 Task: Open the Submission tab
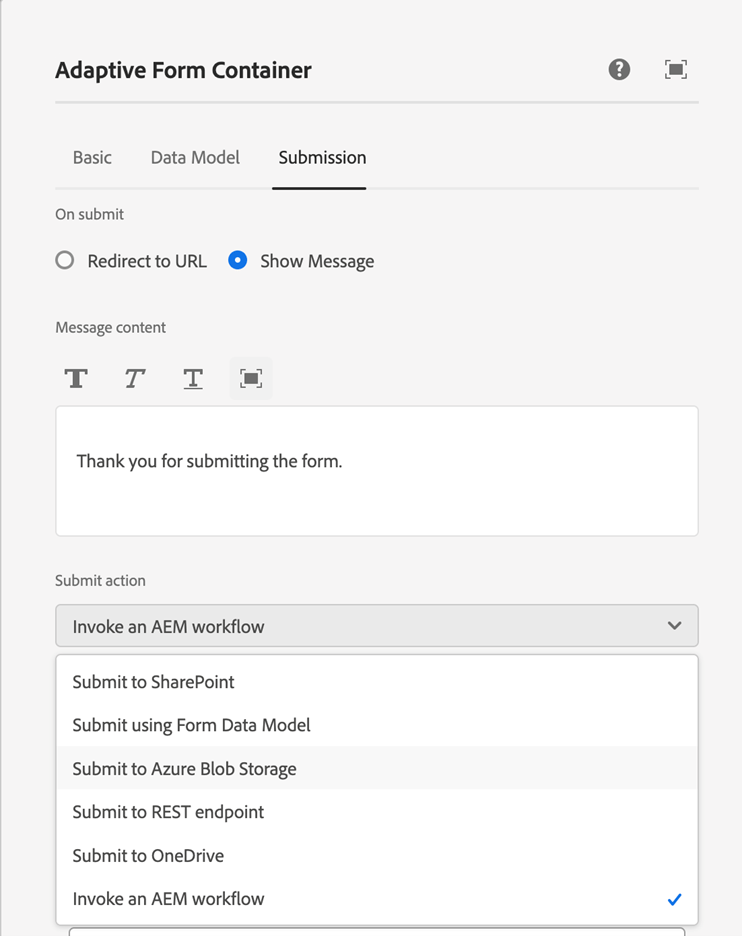[322, 157]
